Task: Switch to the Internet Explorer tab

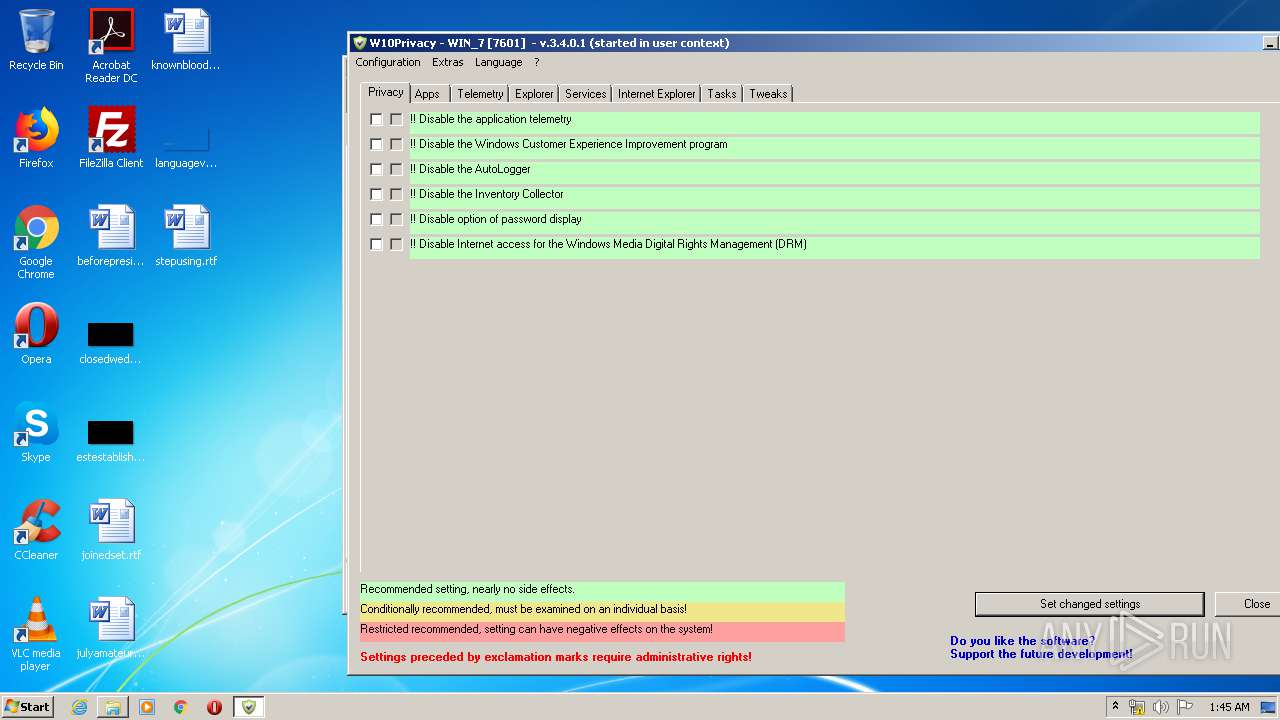Action: (x=656, y=94)
